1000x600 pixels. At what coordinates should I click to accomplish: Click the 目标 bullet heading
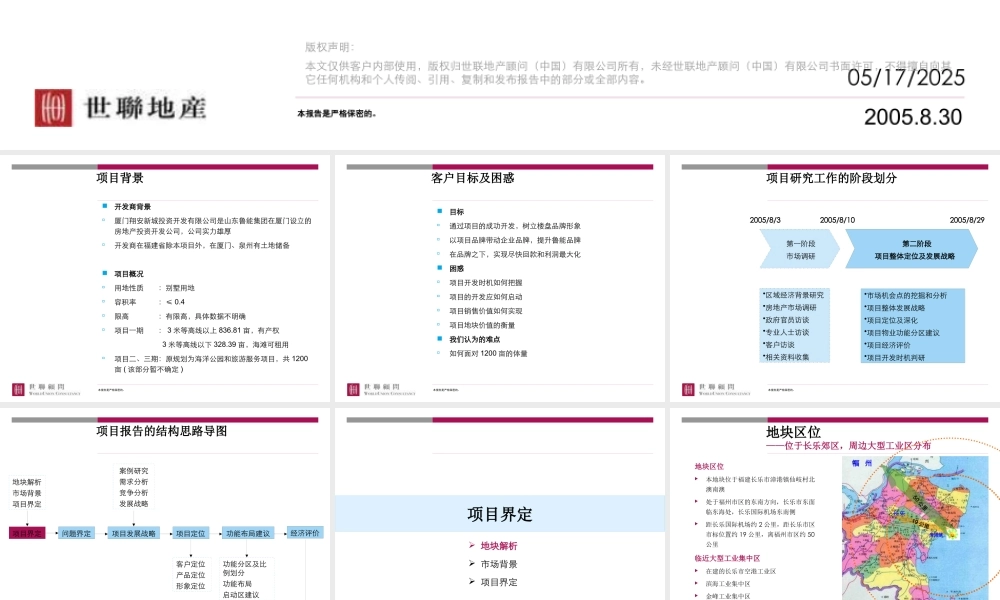(457, 212)
